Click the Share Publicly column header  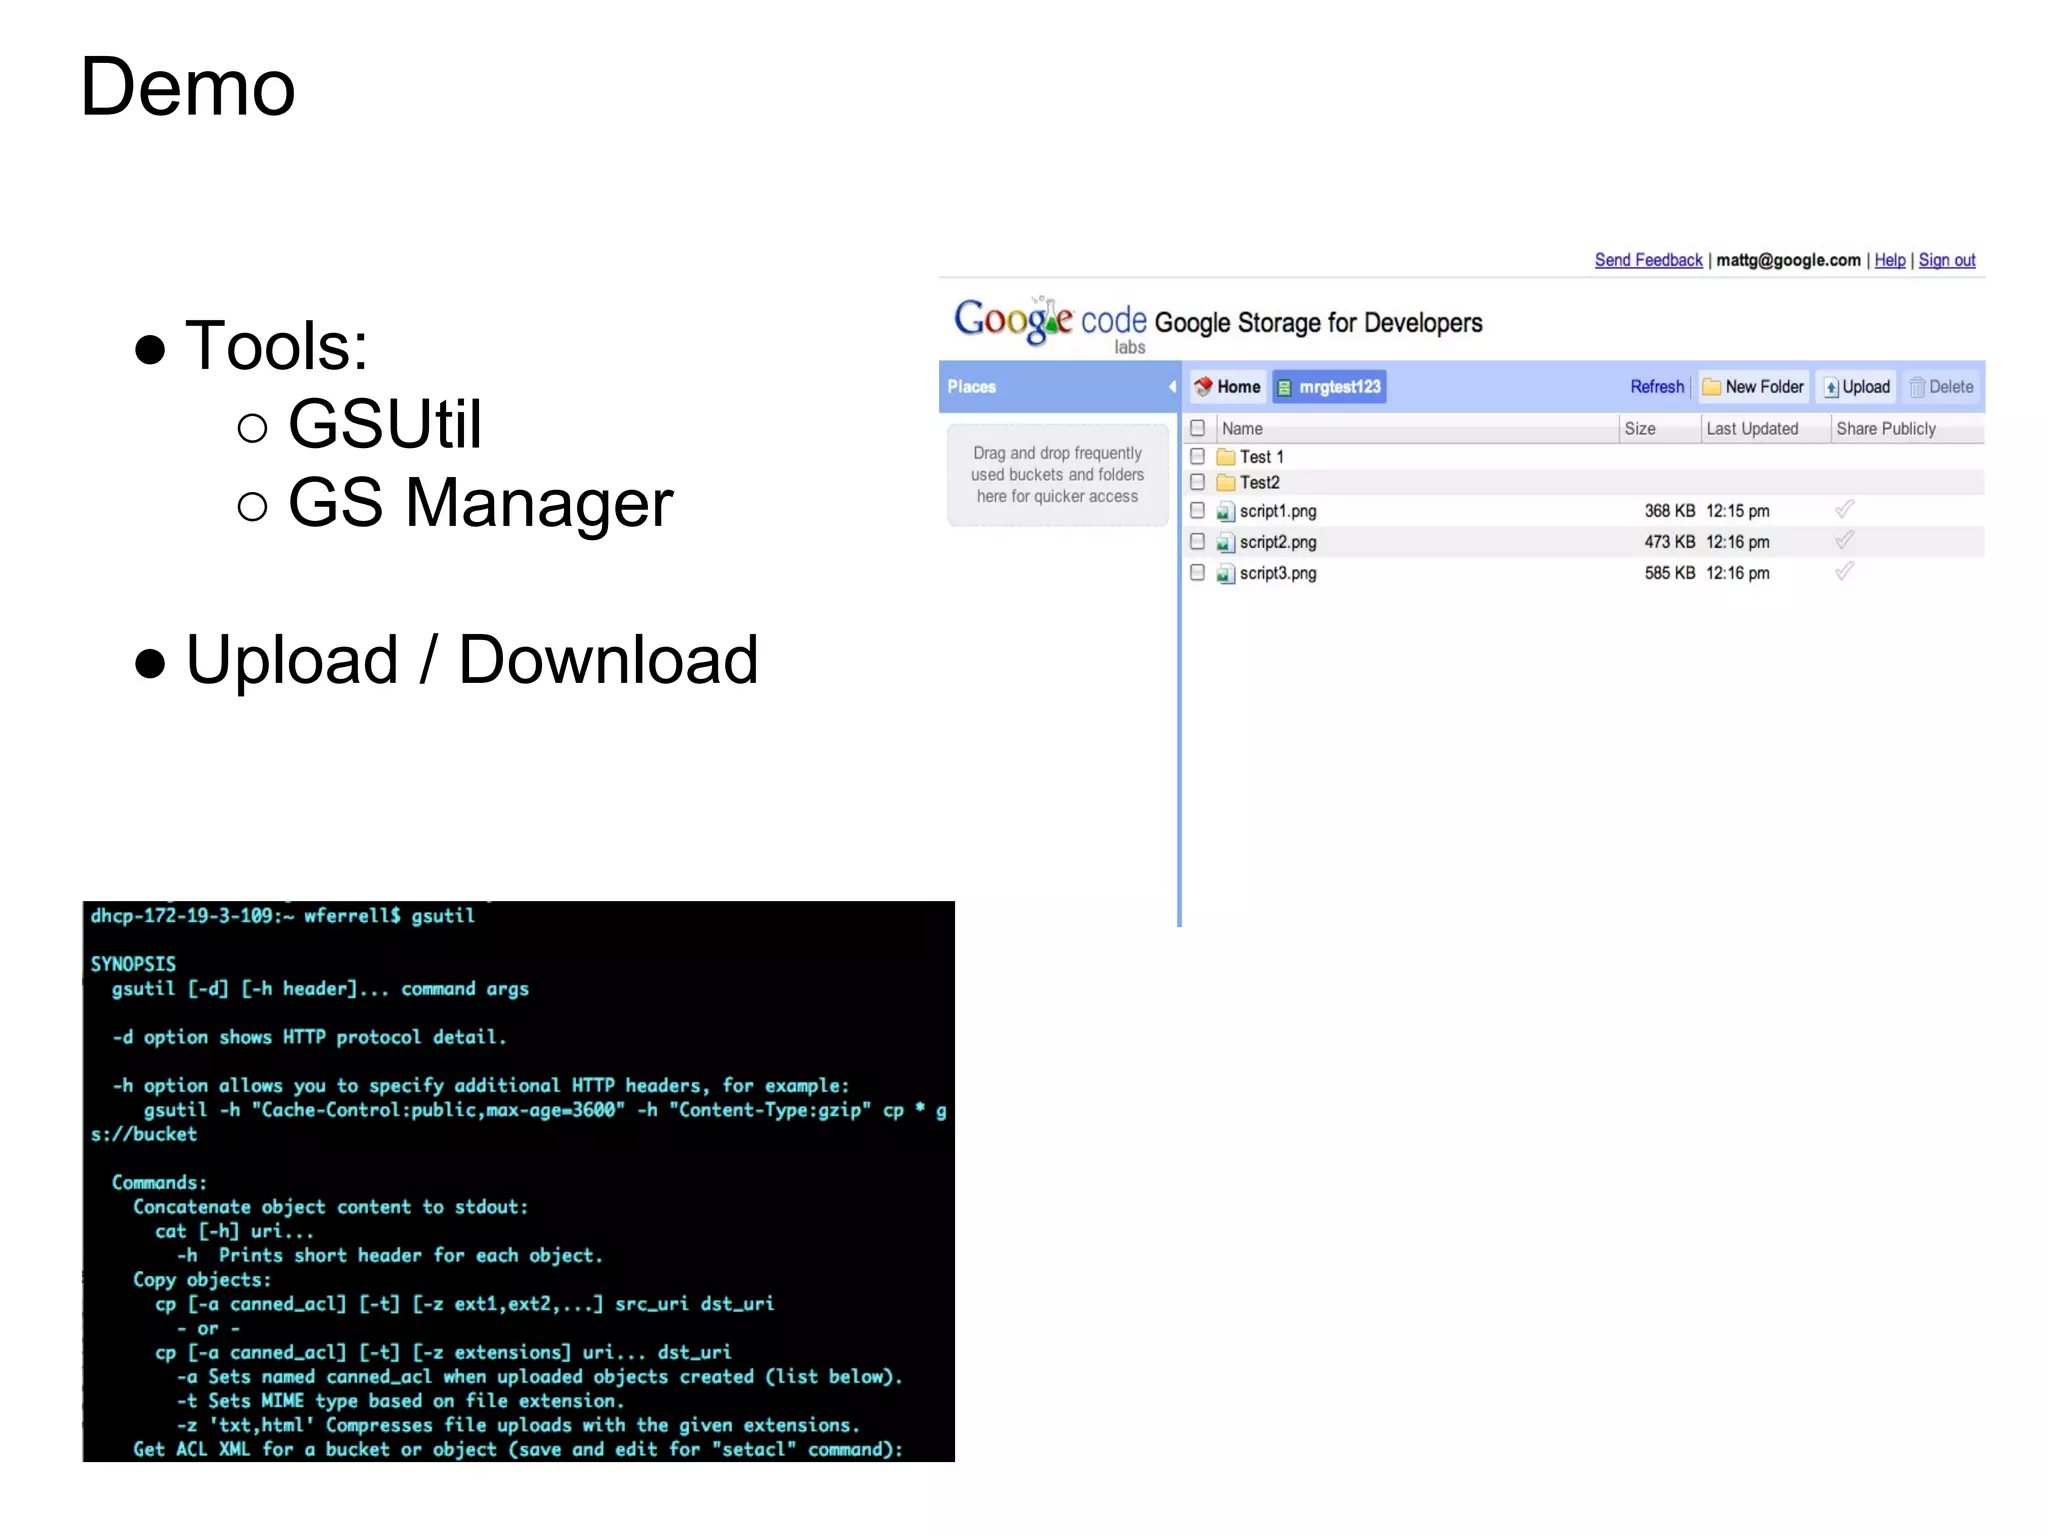[x=1906, y=428]
